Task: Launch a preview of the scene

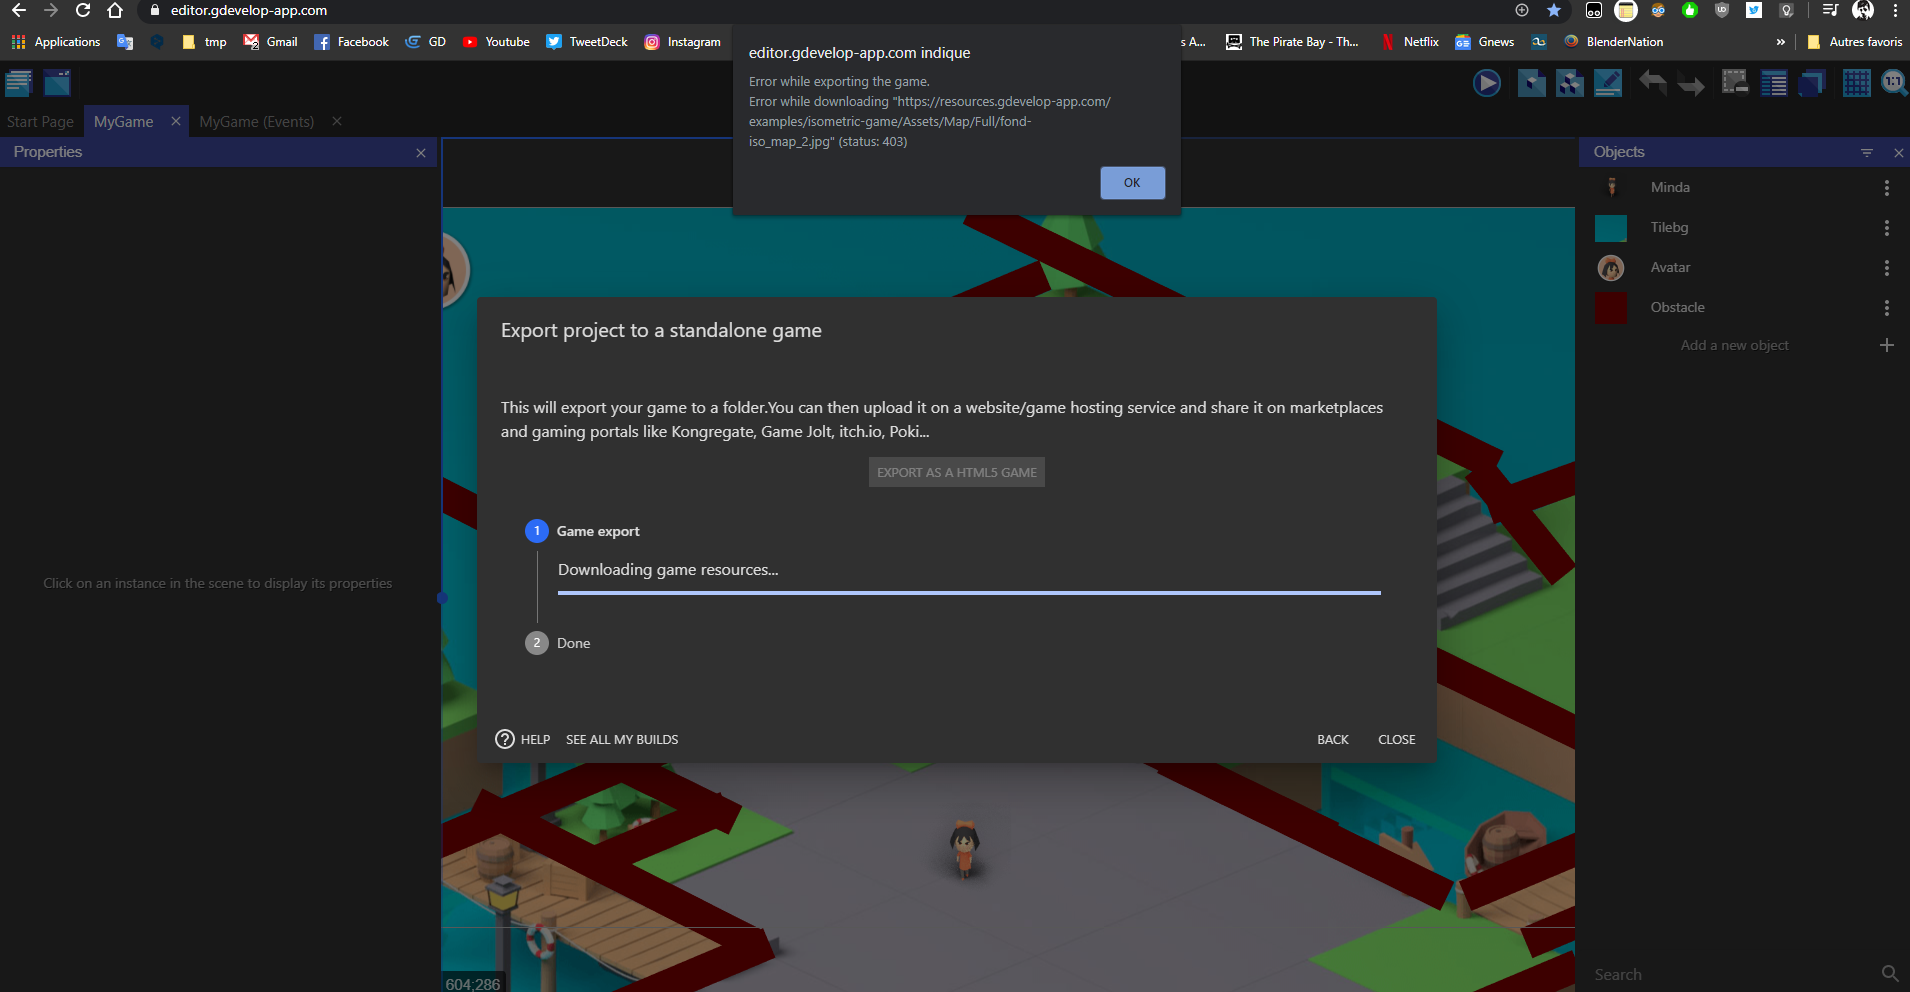Action: [x=1487, y=83]
